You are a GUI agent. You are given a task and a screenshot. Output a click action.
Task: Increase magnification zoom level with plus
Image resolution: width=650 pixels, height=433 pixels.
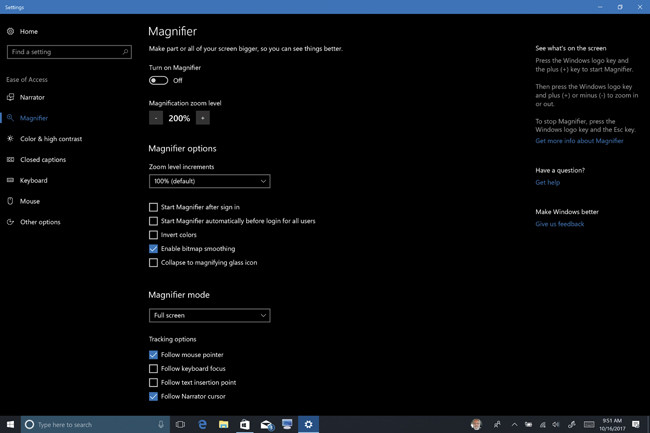point(203,118)
